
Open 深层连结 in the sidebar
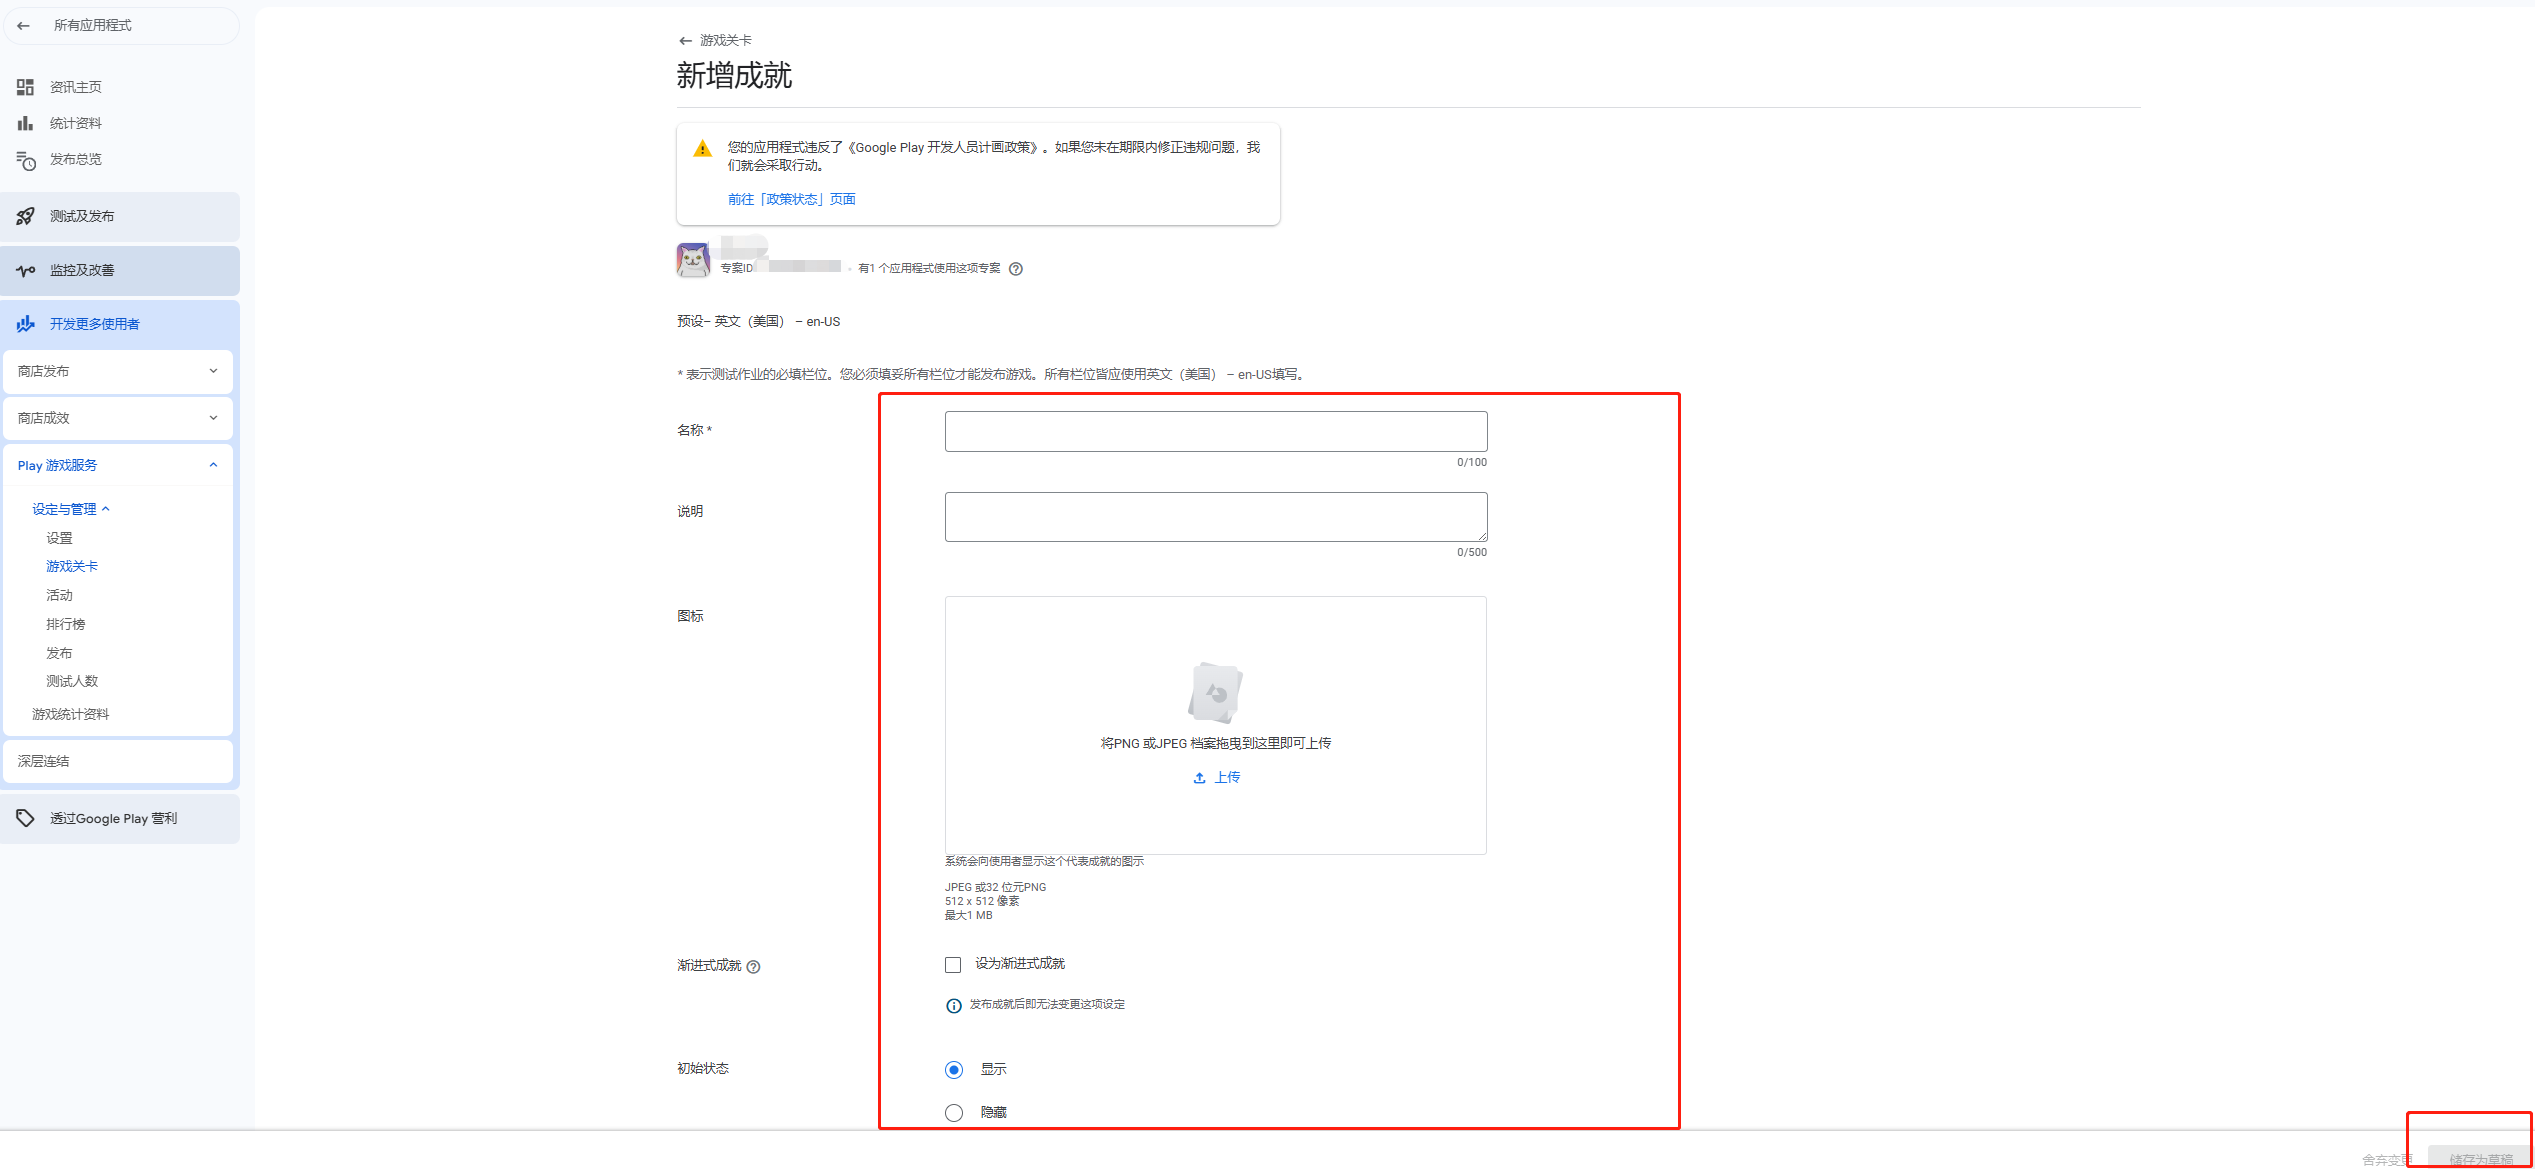[118, 761]
